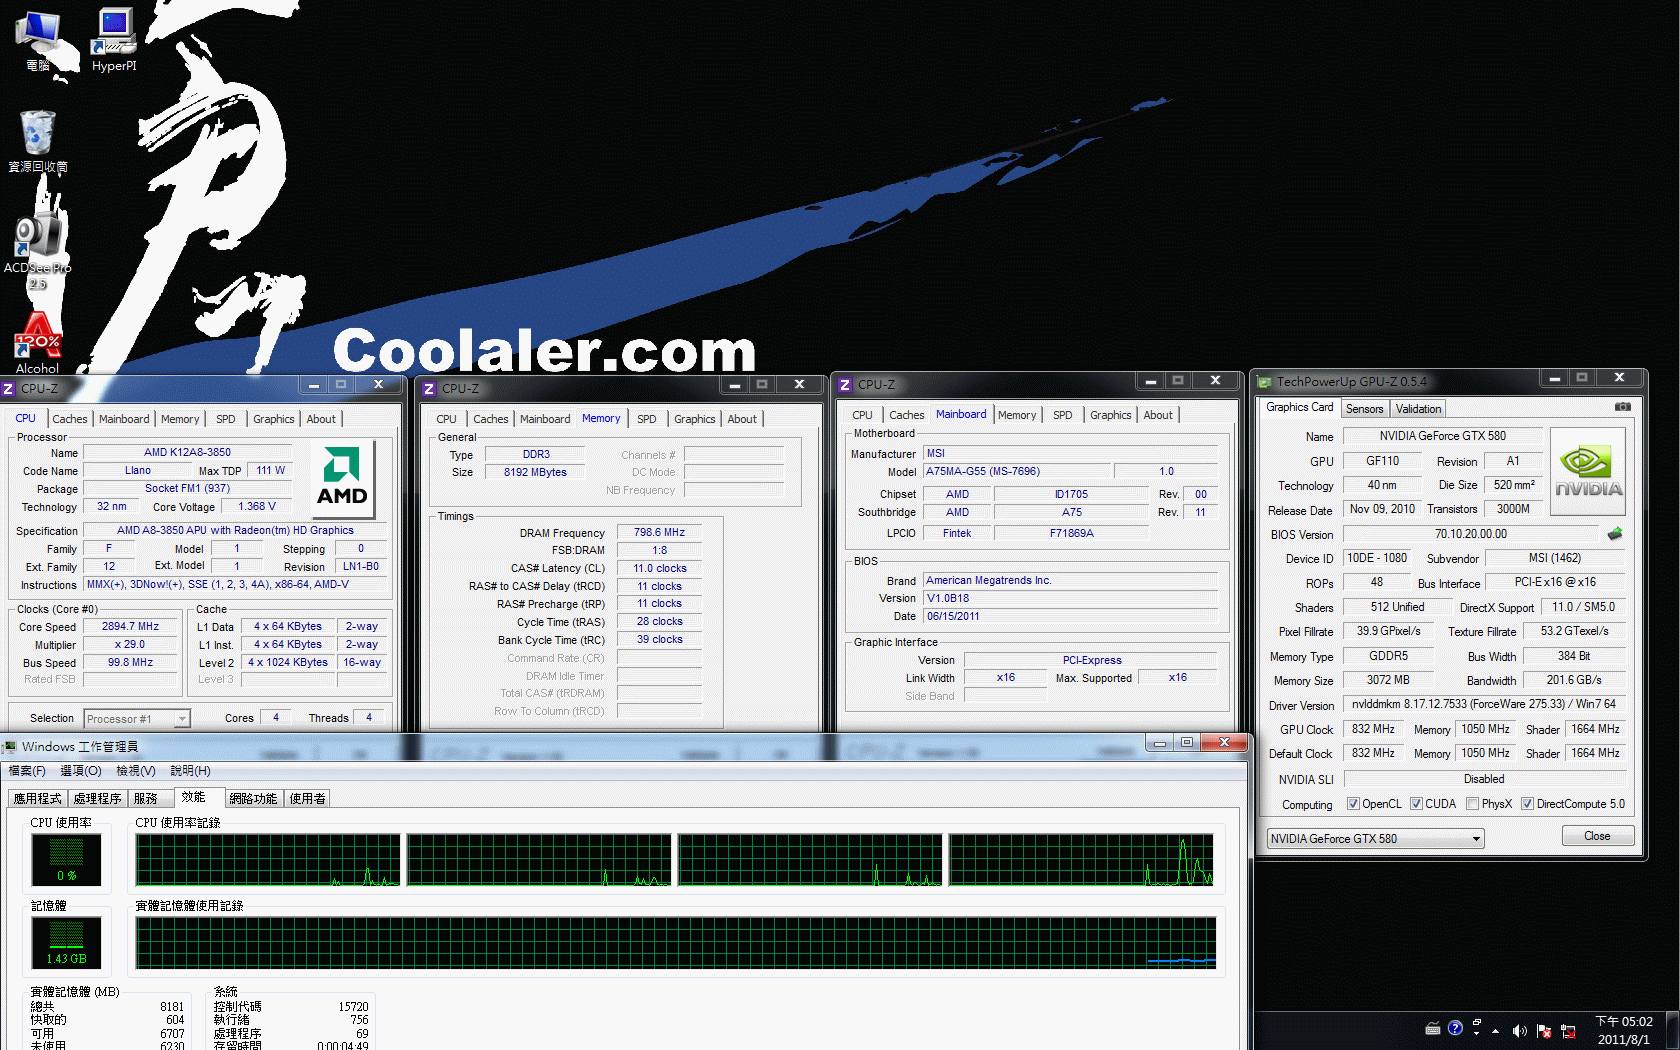Open Mainboard tab in the CPU-Z Memory window
1680x1050 pixels.
click(545, 419)
